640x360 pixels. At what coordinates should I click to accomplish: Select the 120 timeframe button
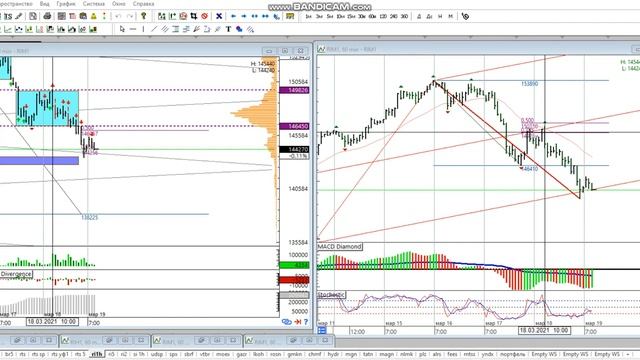(x=383, y=16)
